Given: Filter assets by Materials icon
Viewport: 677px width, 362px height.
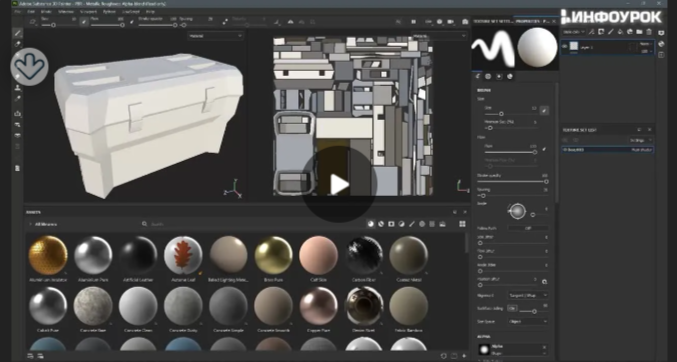Looking at the screenshot, I should (370, 224).
